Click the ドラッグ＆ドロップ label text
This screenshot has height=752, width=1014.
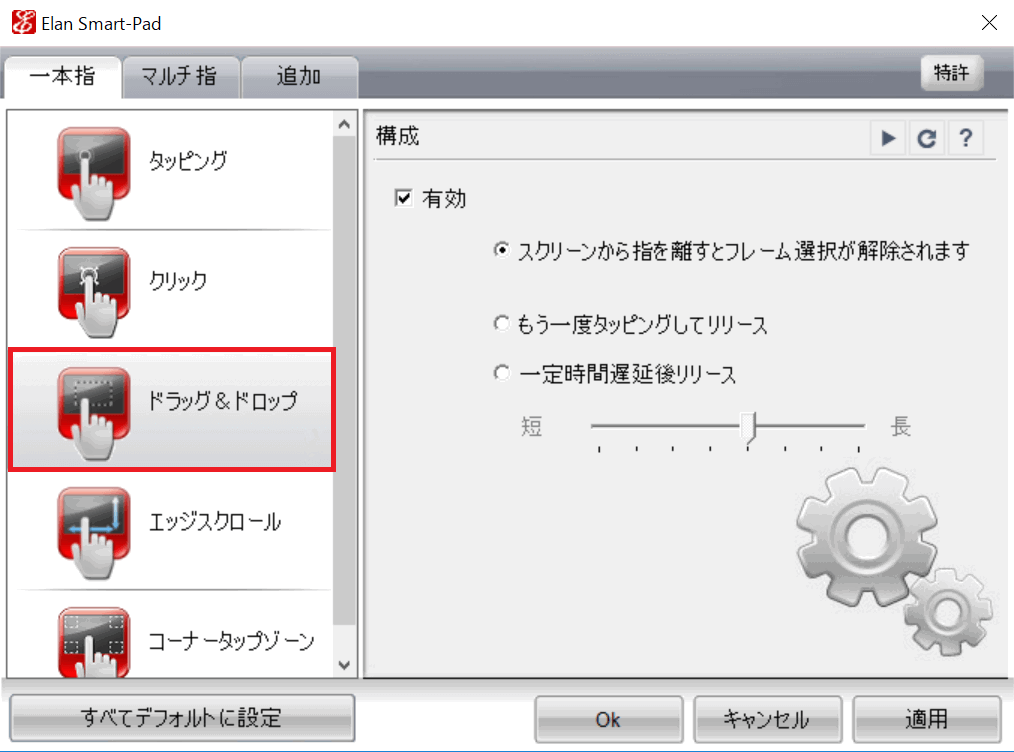point(222,401)
